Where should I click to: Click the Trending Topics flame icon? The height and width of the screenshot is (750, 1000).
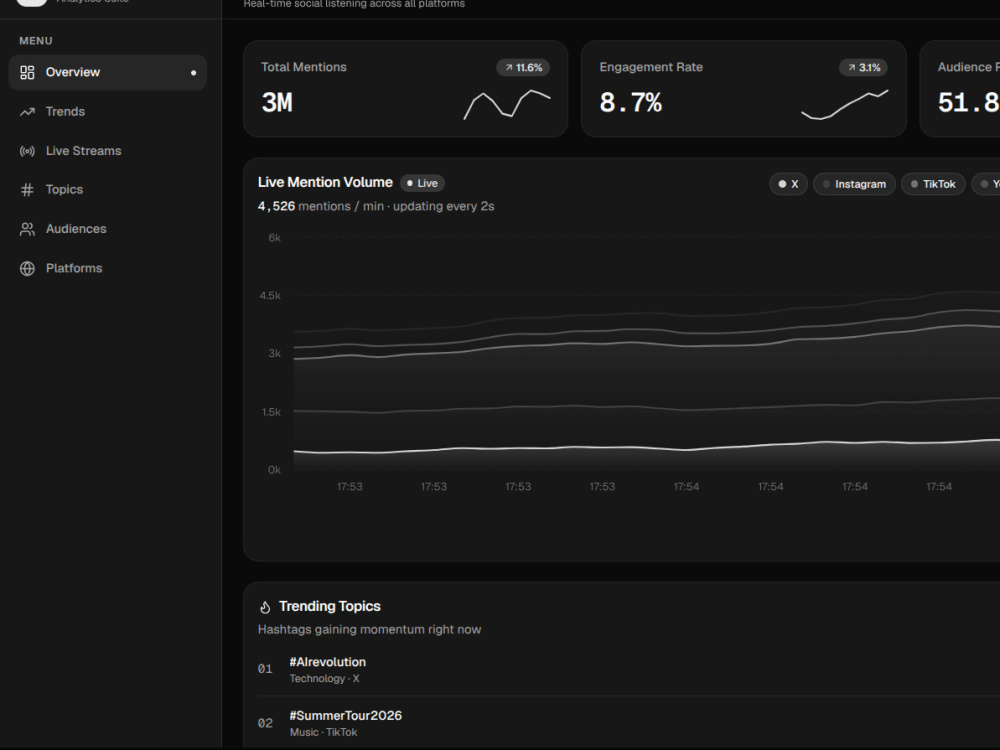265,607
